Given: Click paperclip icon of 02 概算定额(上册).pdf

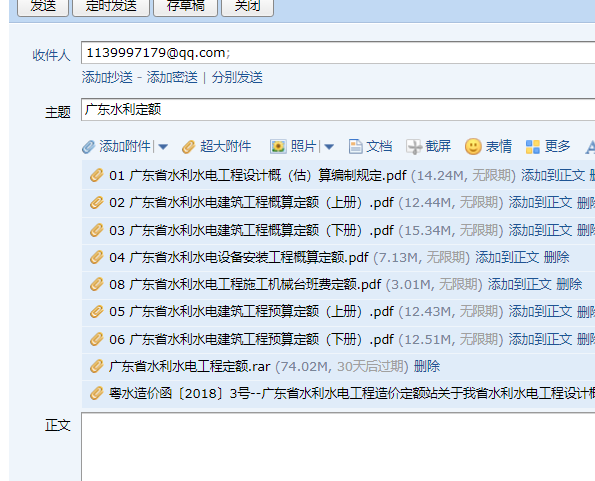Looking at the screenshot, I should coord(97,203).
